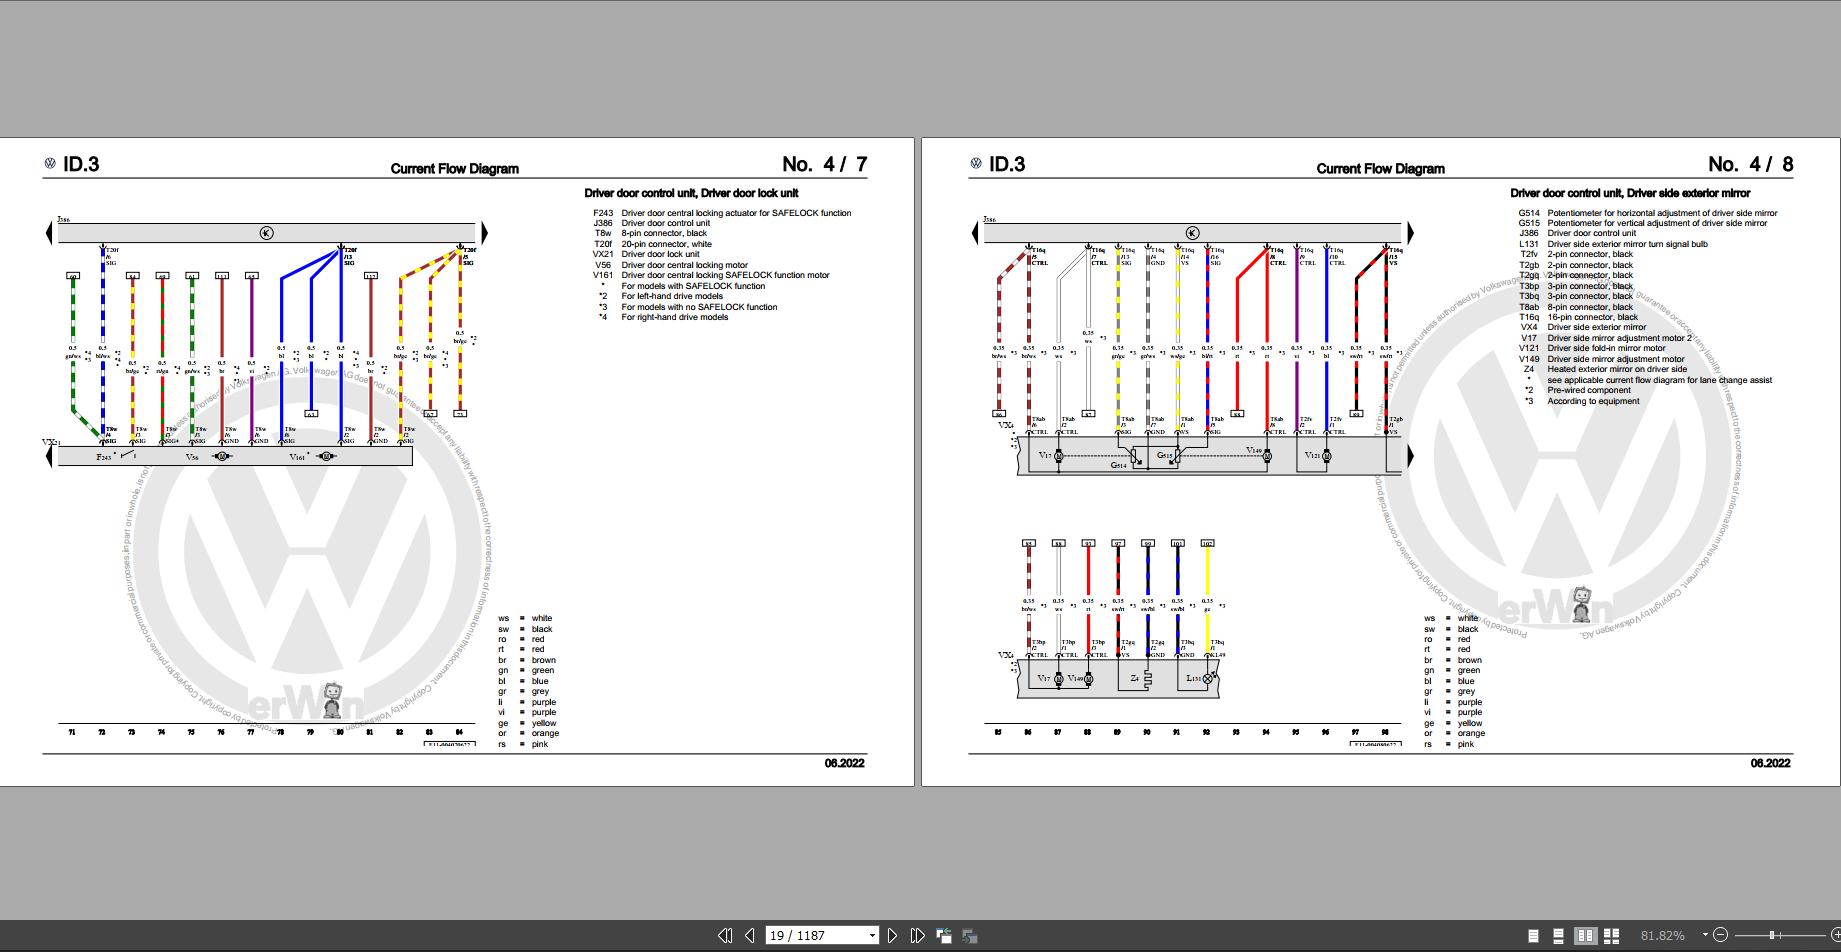1841x952 pixels.
Task: Go to the first page
Action: 725,936
